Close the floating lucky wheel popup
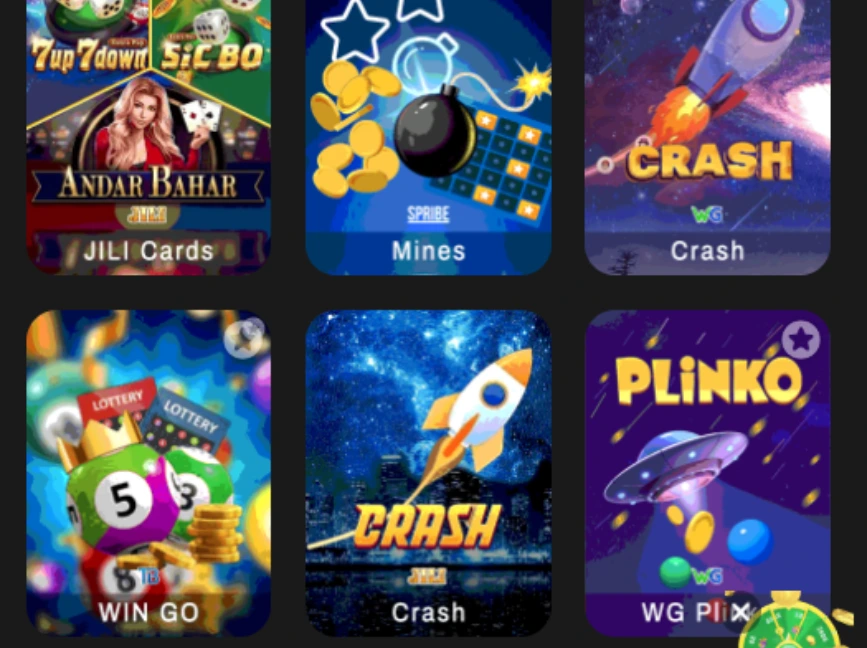 [740, 612]
